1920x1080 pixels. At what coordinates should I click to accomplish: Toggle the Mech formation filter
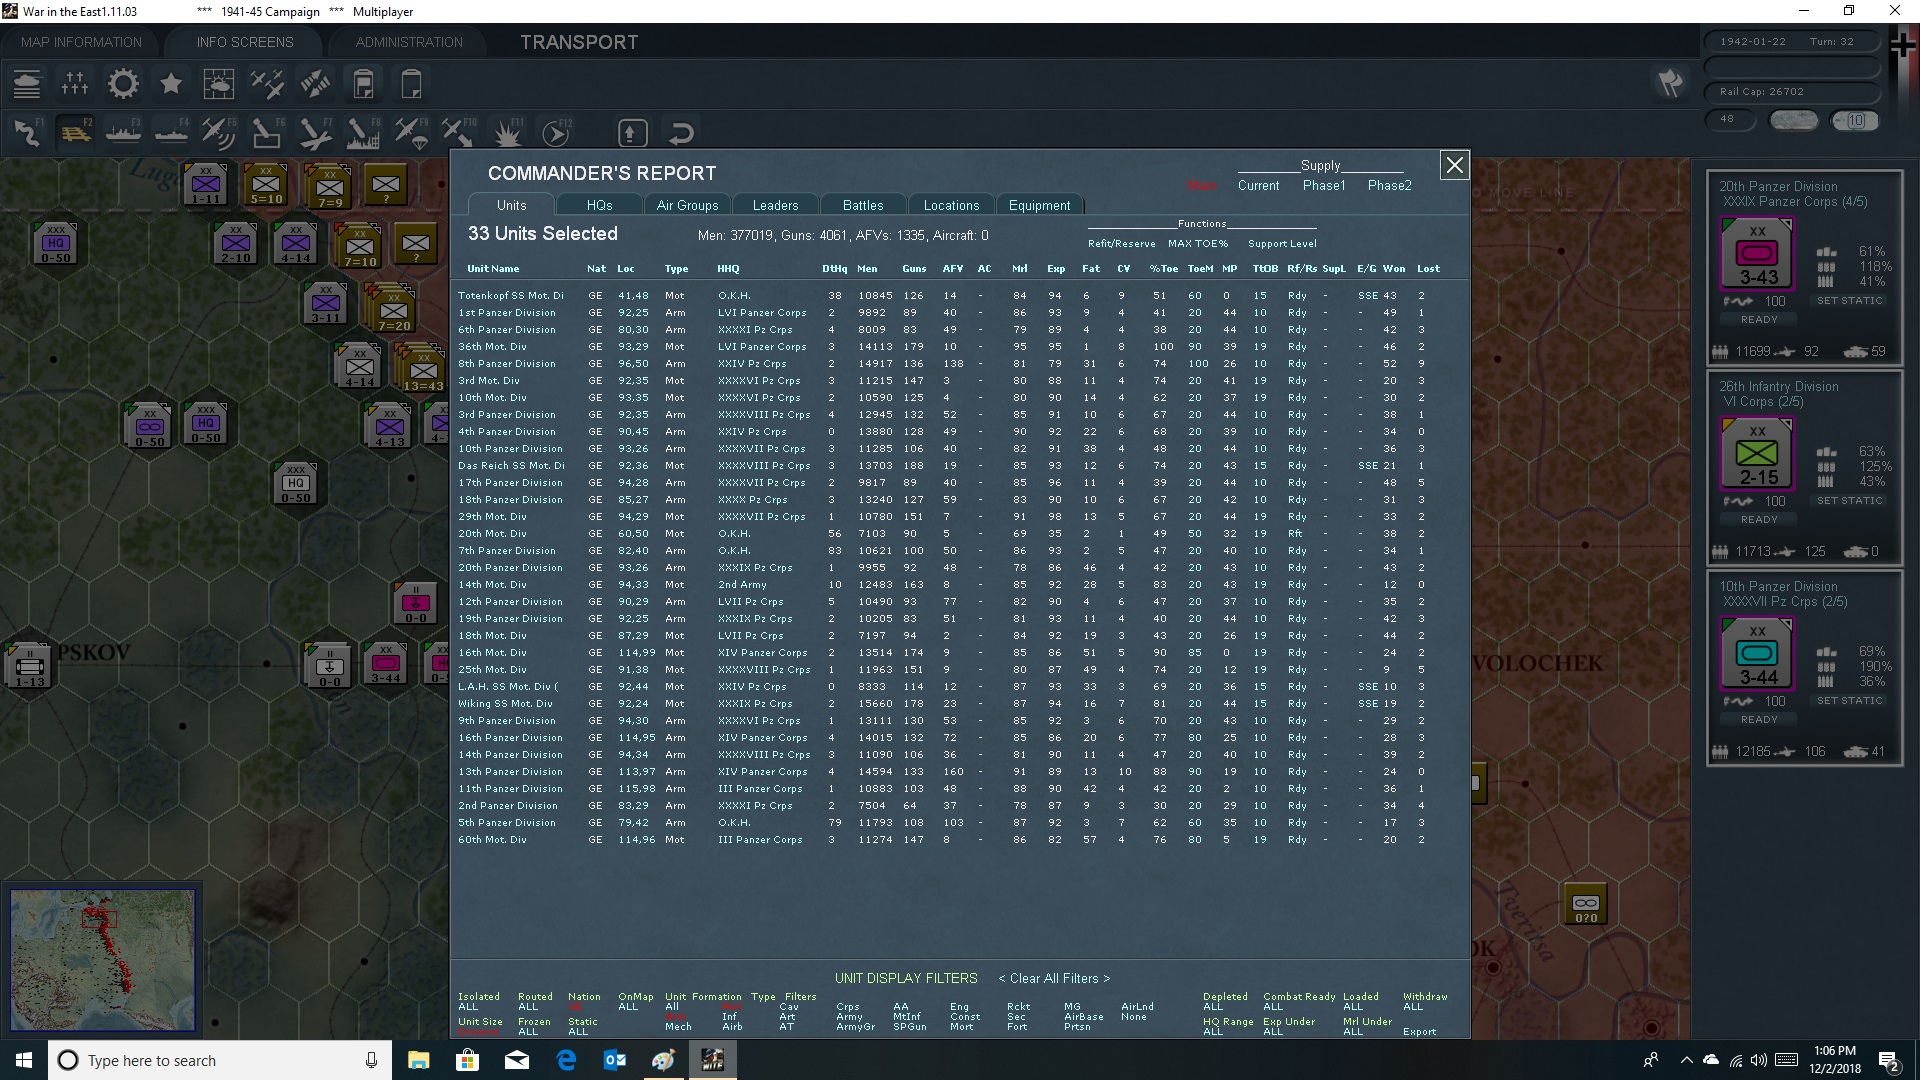pyautogui.click(x=678, y=1026)
